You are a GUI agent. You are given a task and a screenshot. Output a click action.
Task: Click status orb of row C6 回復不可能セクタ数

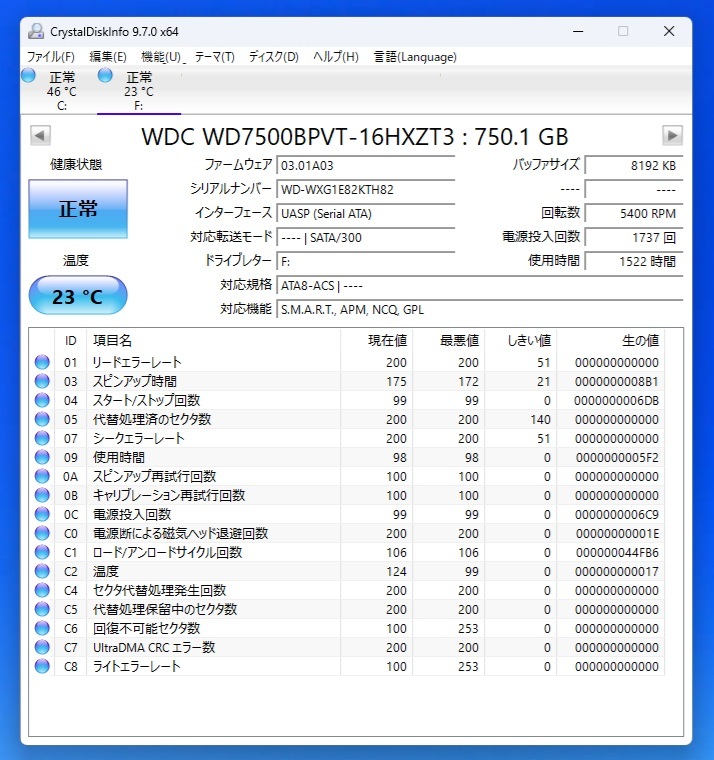pos(42,628)
